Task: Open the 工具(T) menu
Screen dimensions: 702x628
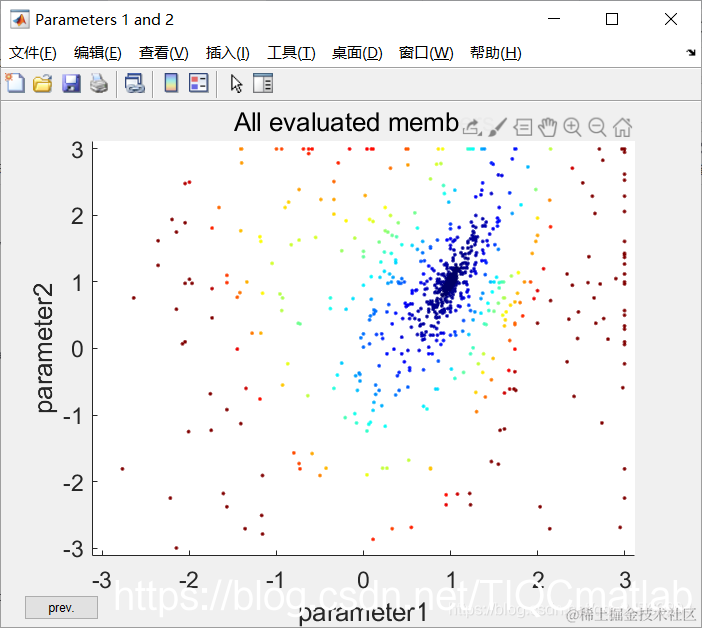Action: pos(291,53)
